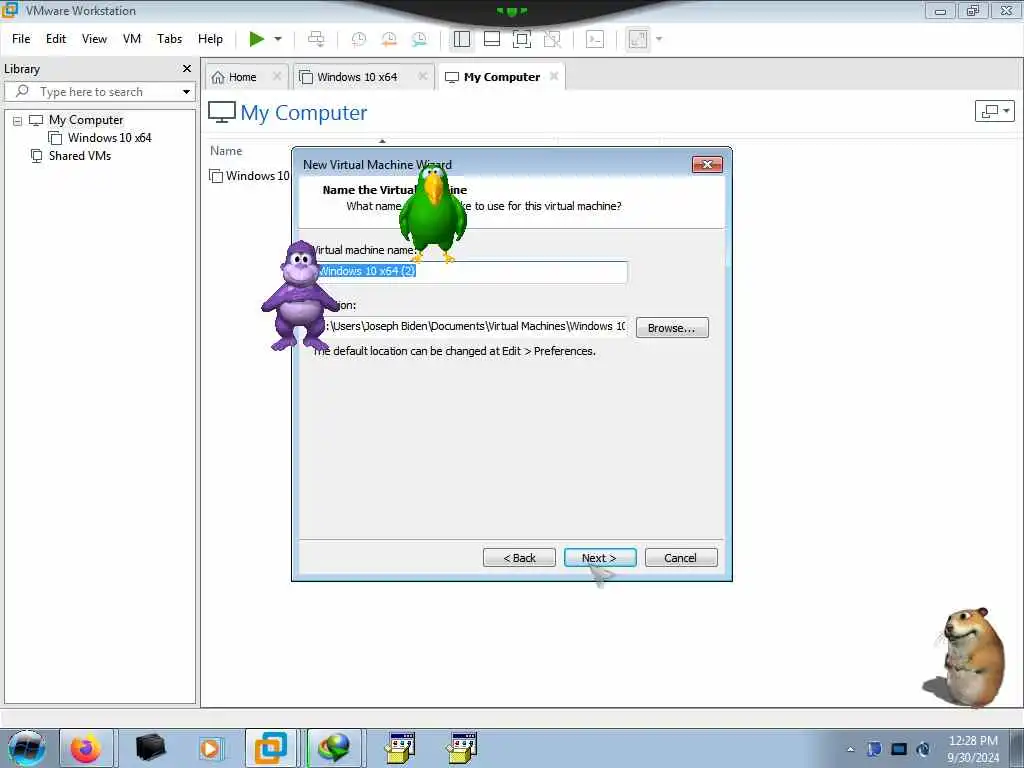This screenshot has width=1024, height=768.
Task: Click the VMware Workstation taskbar icon
Action: 270,748
